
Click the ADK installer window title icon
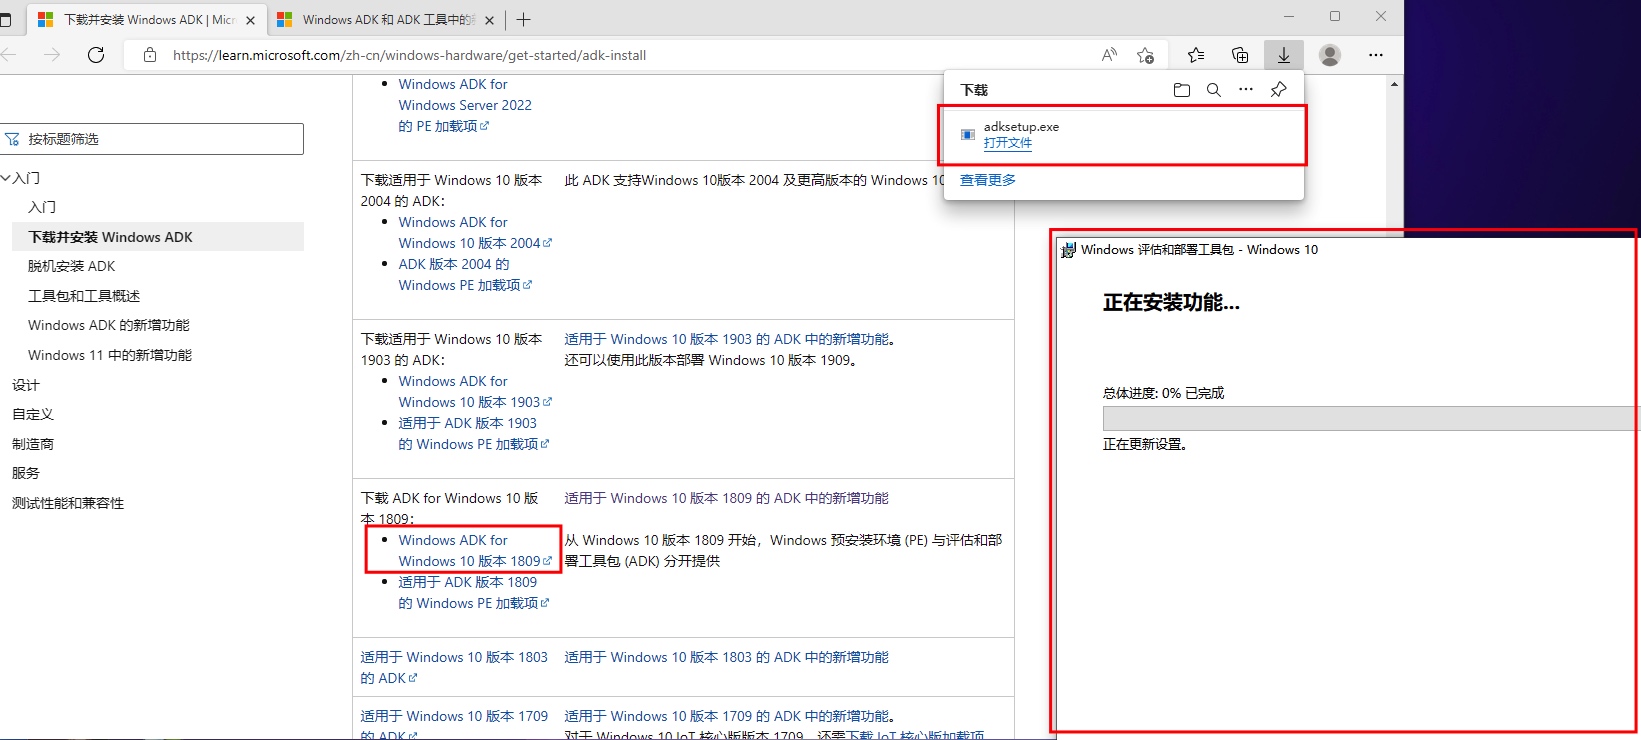coord(1068,250)
